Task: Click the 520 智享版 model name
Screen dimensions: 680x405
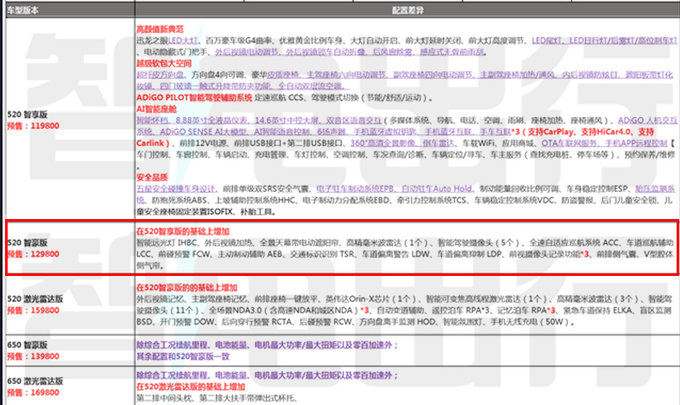Action: 27,114
